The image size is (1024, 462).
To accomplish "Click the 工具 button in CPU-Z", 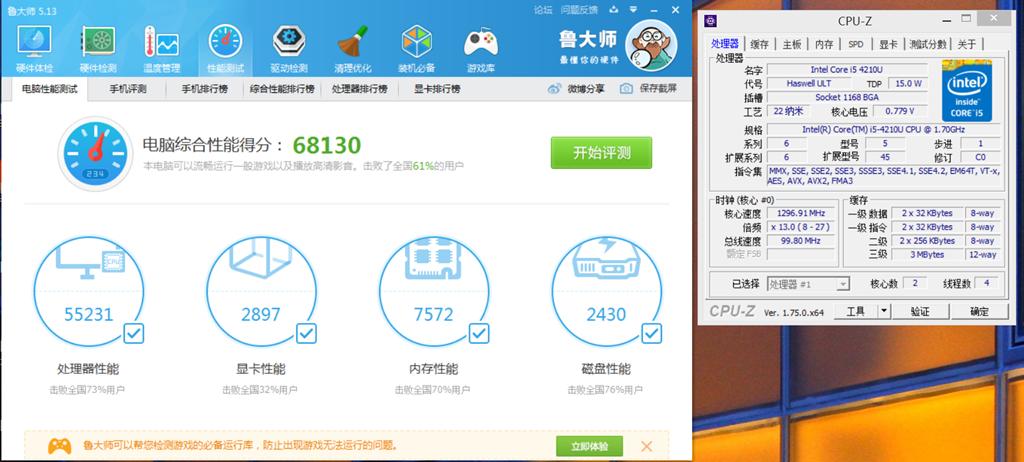I will pos(856,312).
